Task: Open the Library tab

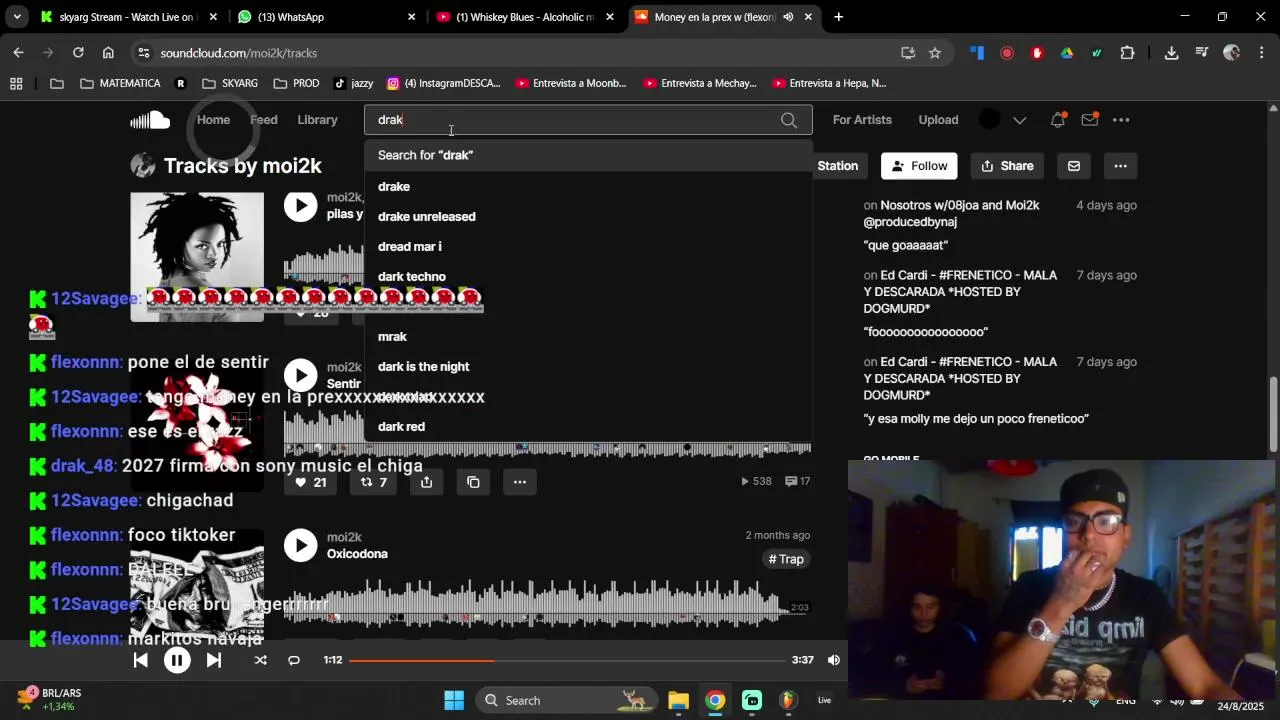Action: (x=317, y=120)
